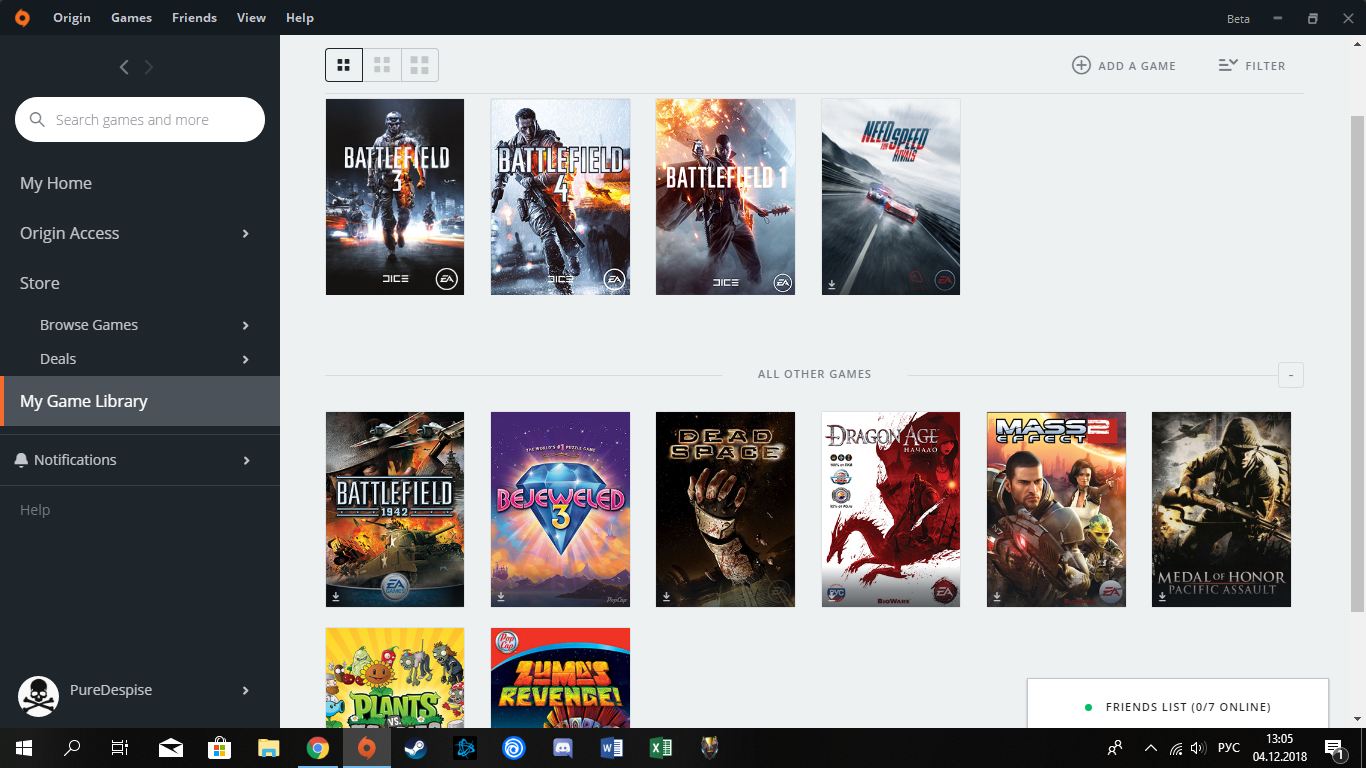Open the Origin menu
The width and height of the screenshot is (1366, 768).
tap(72, 18)
